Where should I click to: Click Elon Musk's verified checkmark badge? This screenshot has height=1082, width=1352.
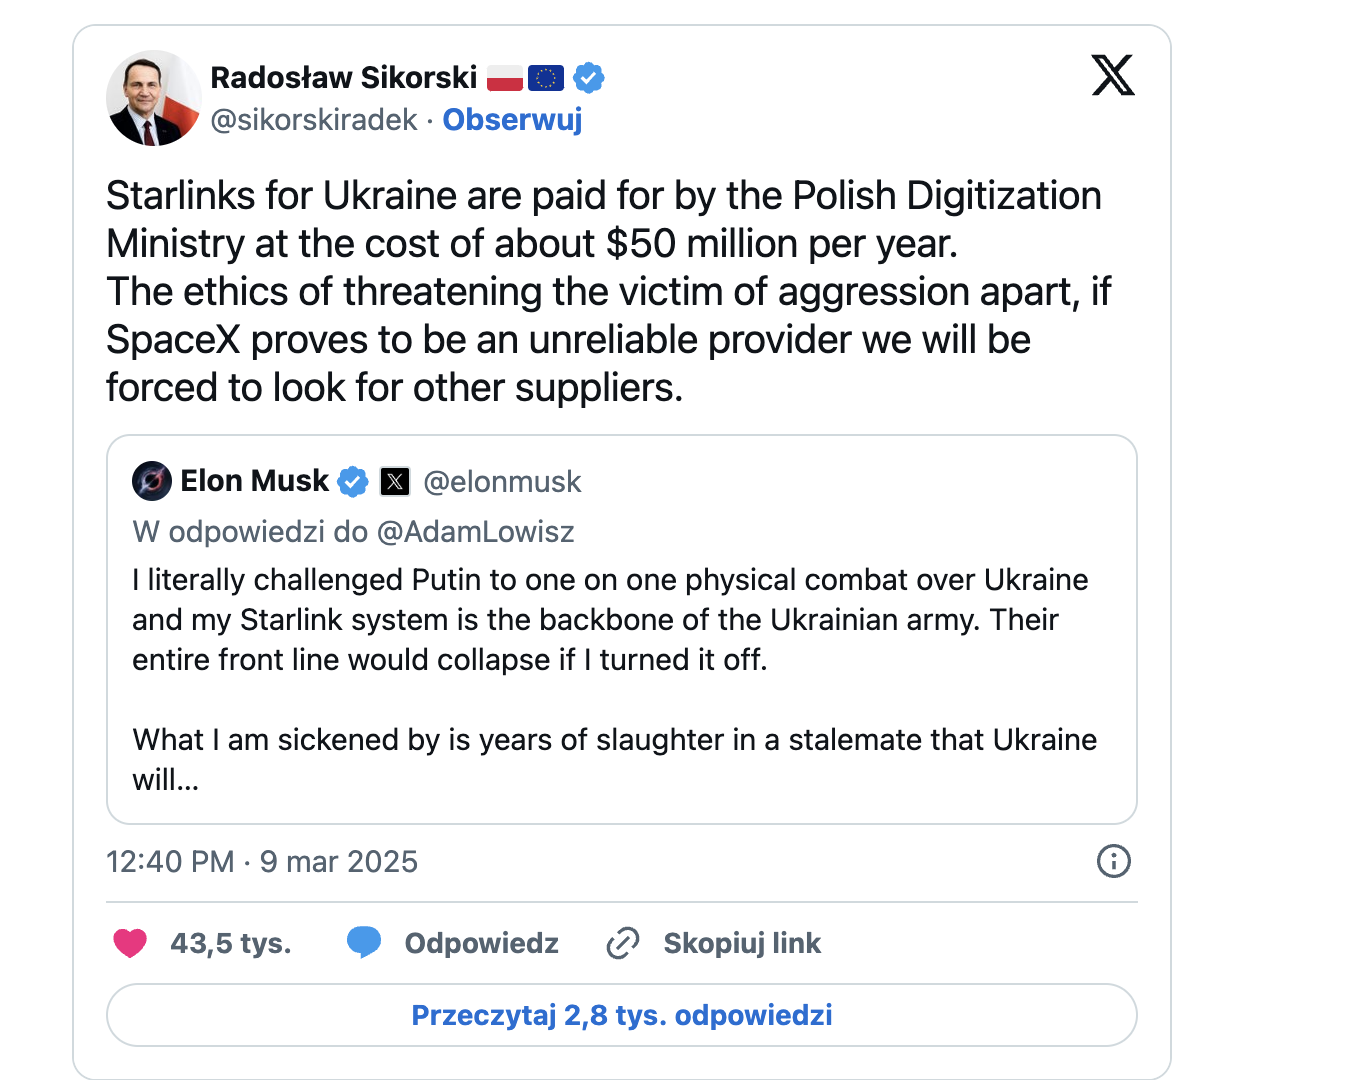pos(352,482)
